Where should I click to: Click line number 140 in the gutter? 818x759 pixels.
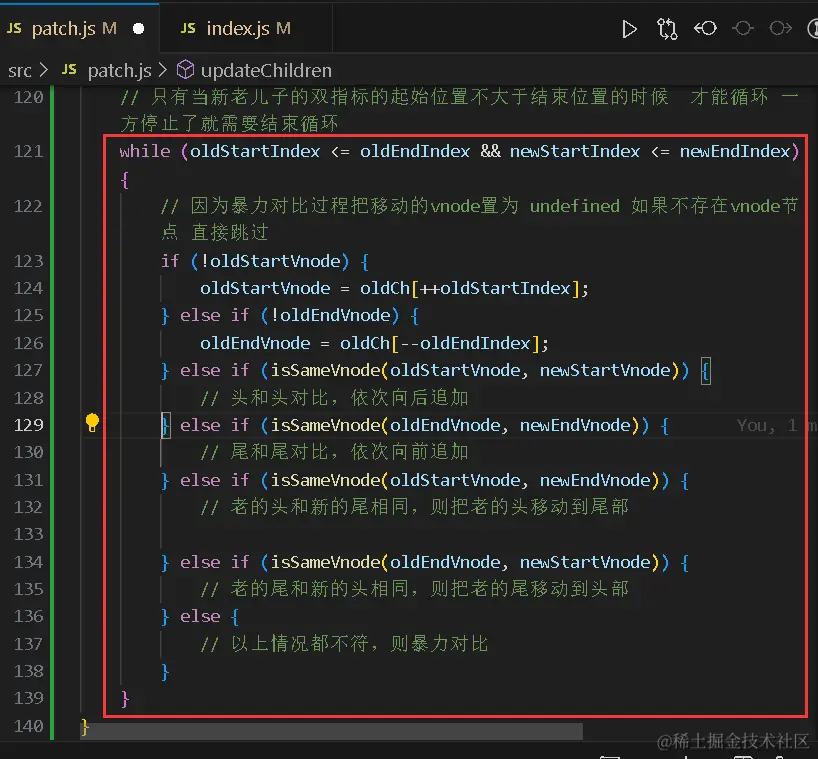[x=28, y=726]
